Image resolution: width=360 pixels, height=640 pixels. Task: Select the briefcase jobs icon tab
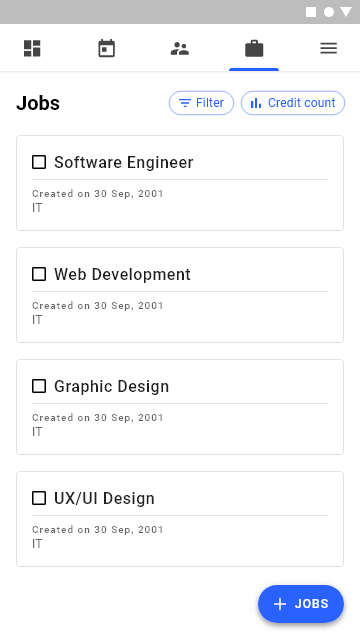254,48
